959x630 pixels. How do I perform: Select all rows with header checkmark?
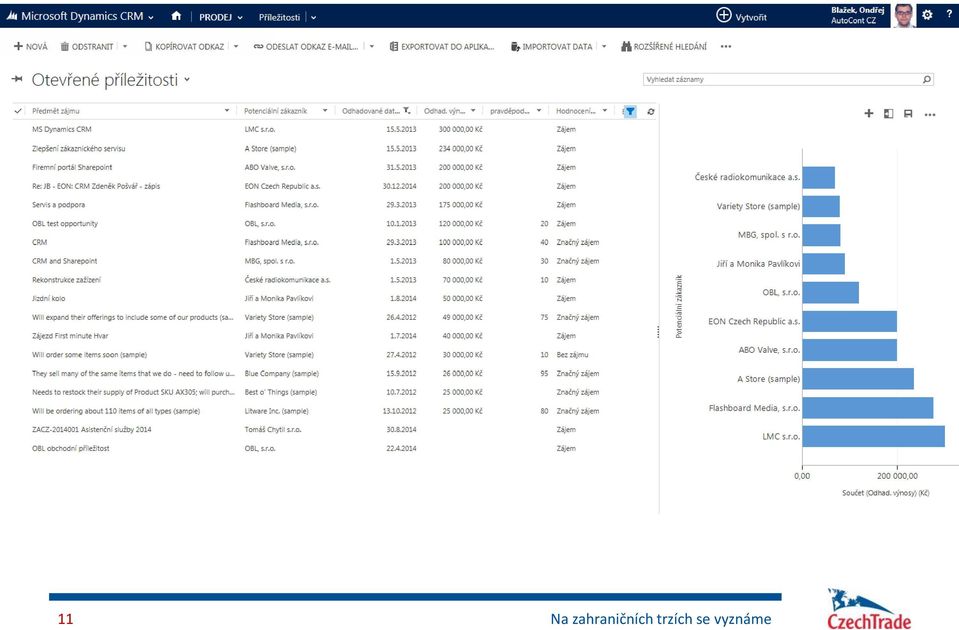(x=18, y=111)
